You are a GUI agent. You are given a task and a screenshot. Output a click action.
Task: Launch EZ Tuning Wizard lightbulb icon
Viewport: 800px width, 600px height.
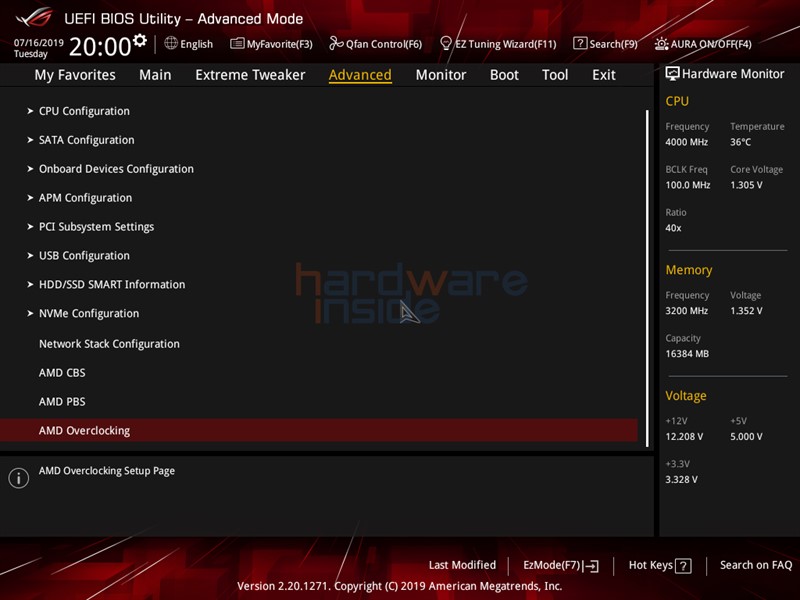click(x=445, y=43)
